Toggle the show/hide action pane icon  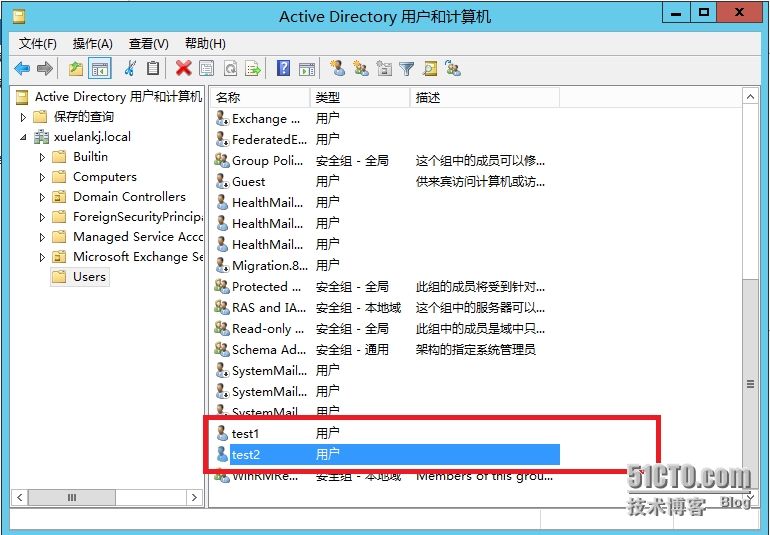(307, 68)
